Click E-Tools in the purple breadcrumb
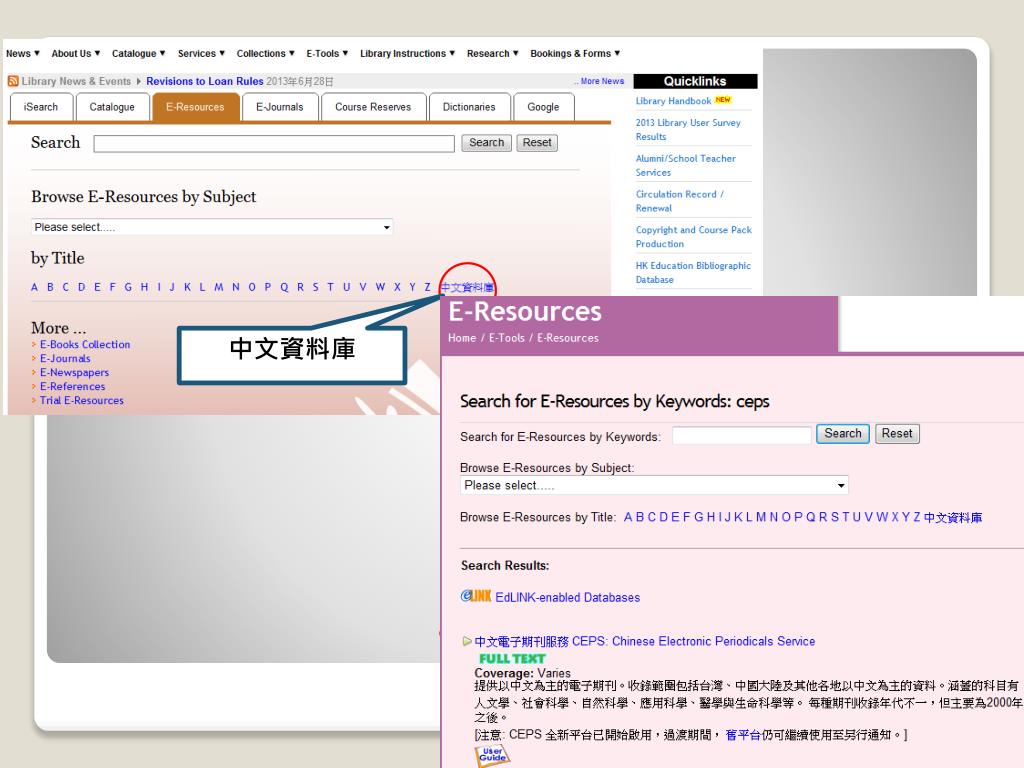The width and height of the screenshot is (1024, 768). pos(507,338)
